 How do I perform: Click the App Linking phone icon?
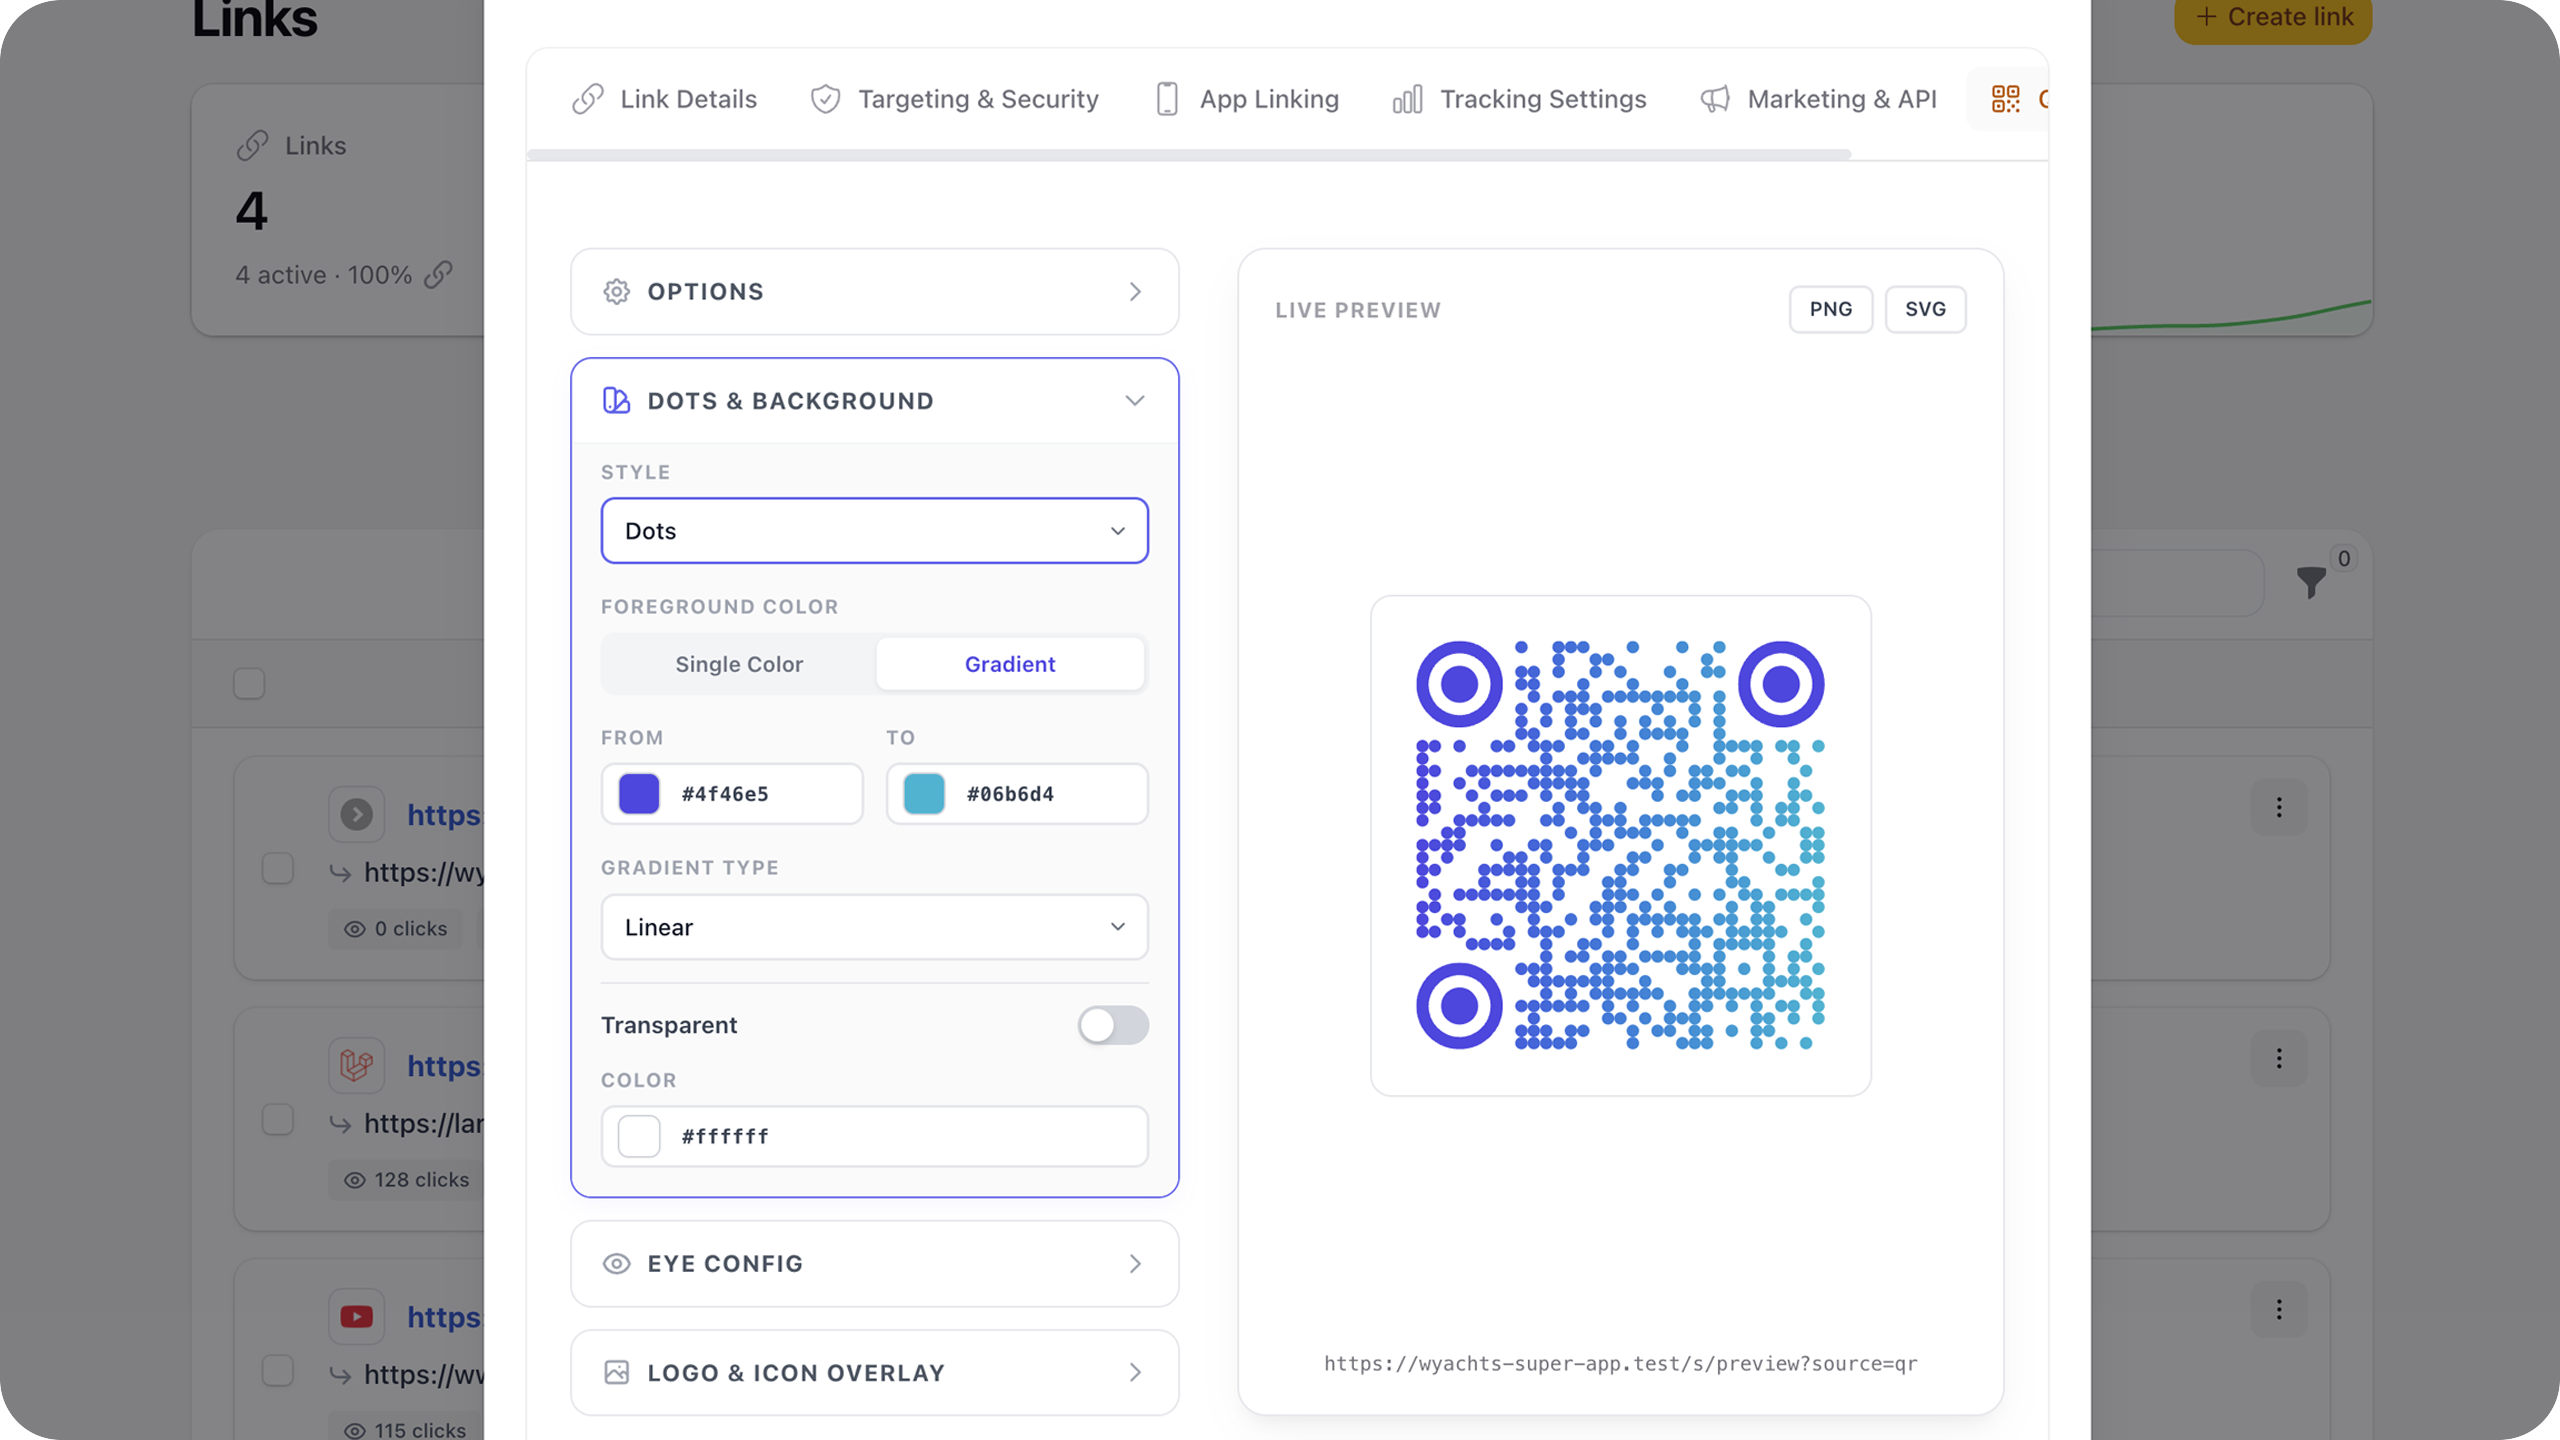1167,99
